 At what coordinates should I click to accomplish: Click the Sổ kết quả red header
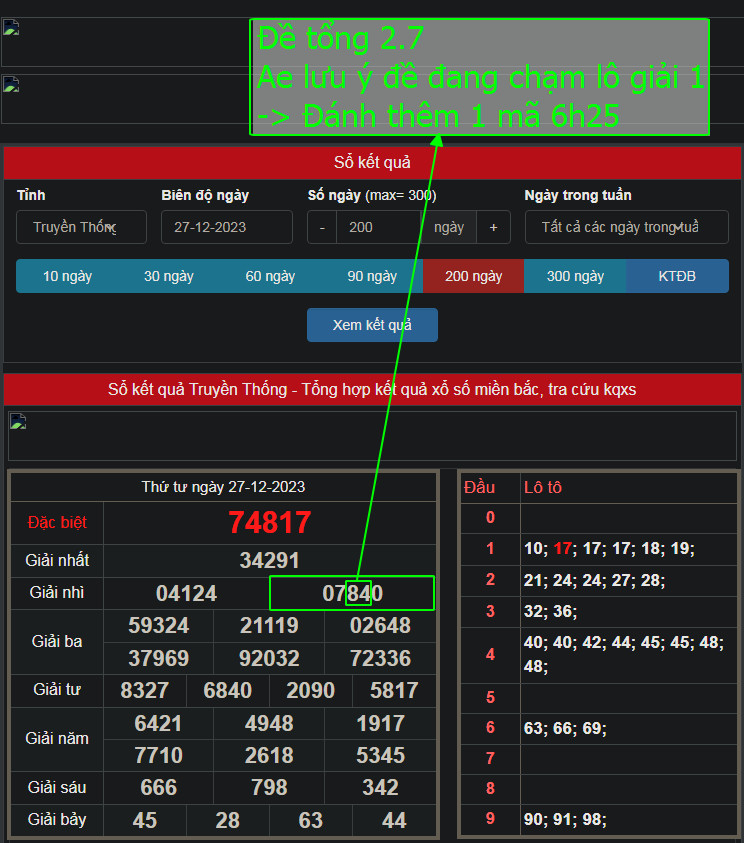[372, 163]
